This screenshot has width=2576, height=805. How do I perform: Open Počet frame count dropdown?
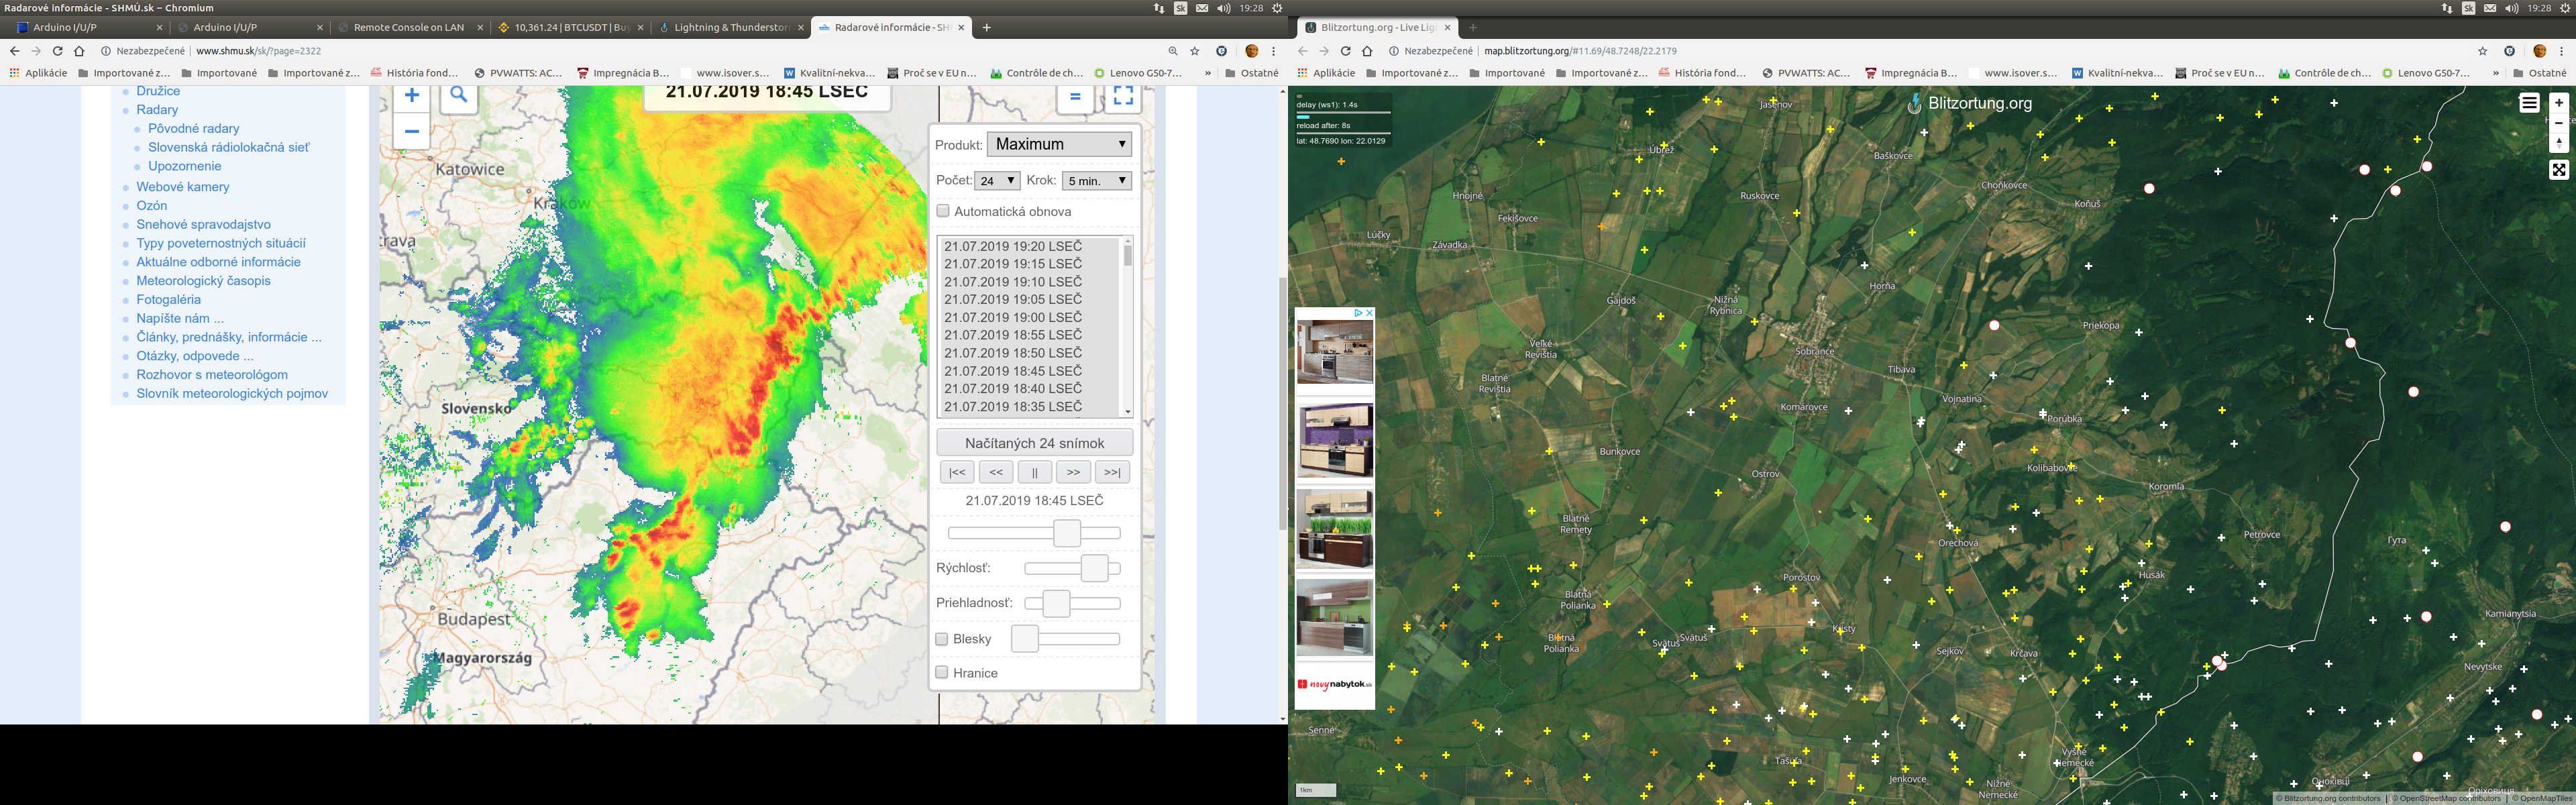[997, 181]
